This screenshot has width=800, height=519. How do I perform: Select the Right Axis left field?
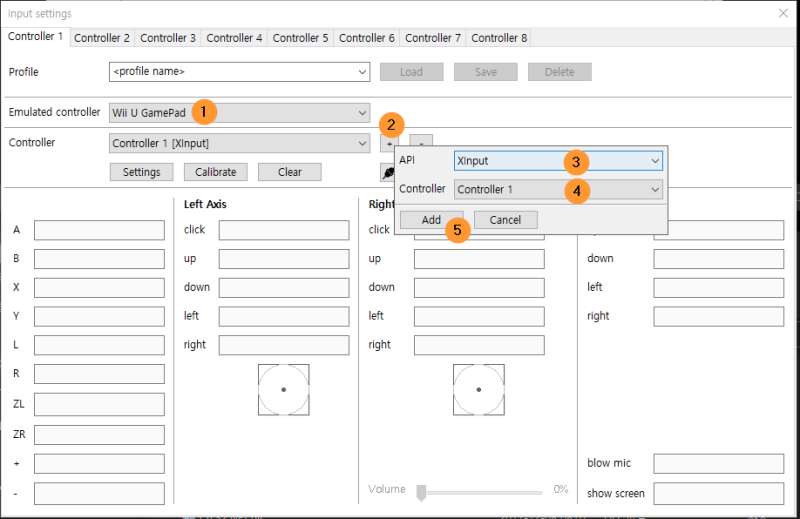479,316
